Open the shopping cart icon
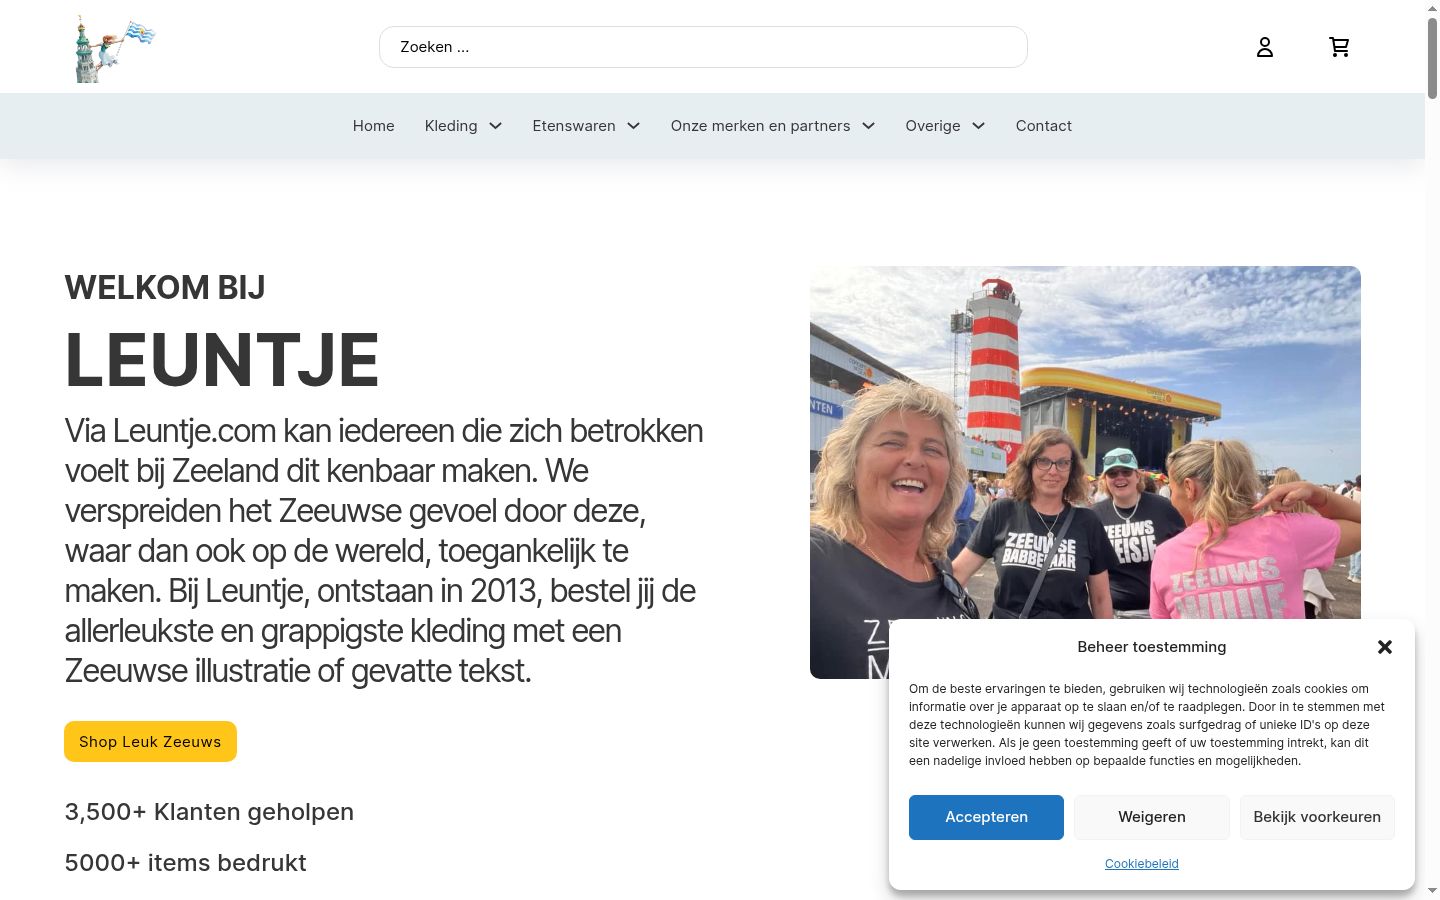 coord(1339,47)
